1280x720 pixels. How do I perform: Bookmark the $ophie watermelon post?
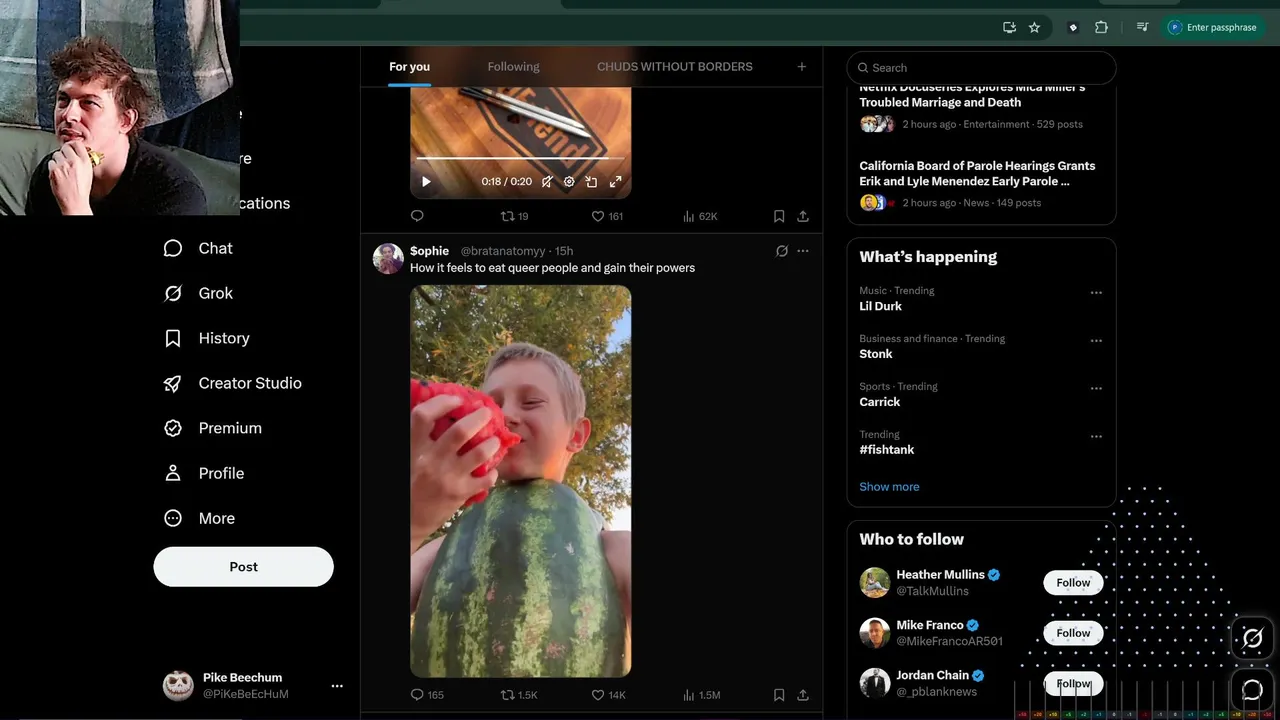click(x=779, y=695)
